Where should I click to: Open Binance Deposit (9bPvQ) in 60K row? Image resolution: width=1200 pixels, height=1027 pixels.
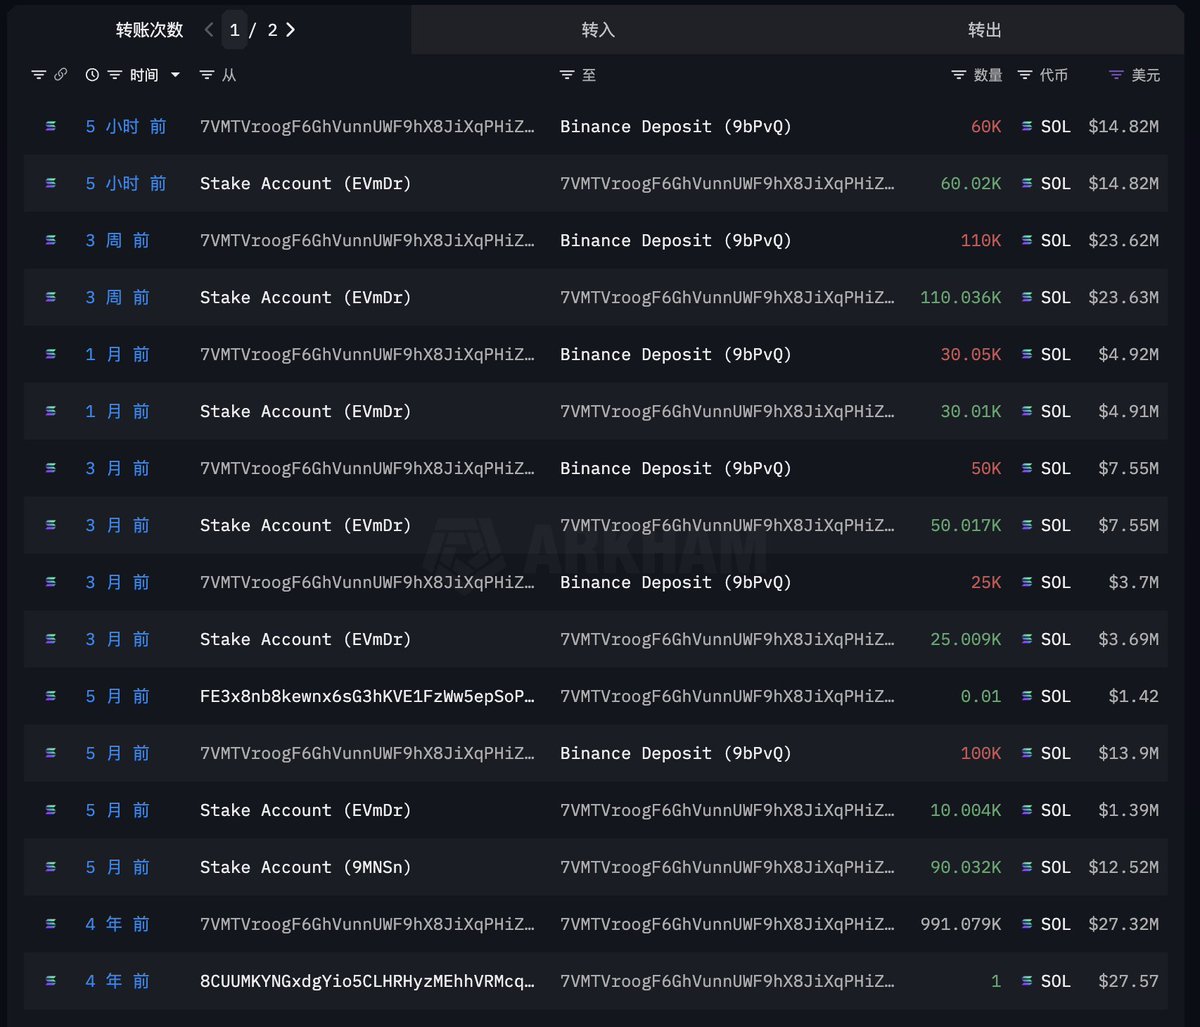click(x=676, y=126)
